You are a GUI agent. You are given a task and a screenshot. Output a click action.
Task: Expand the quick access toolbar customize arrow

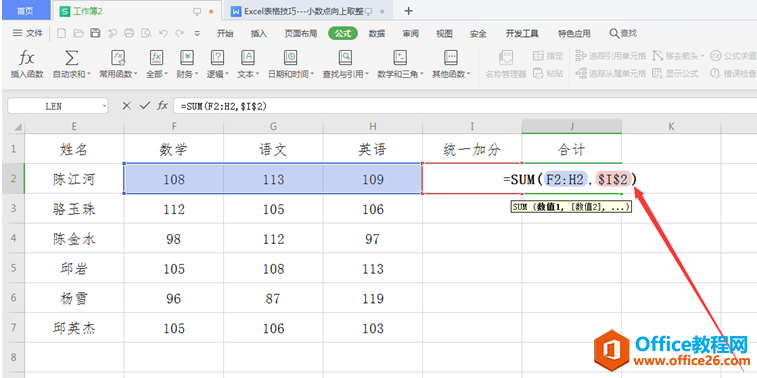[x=197, y=33]
